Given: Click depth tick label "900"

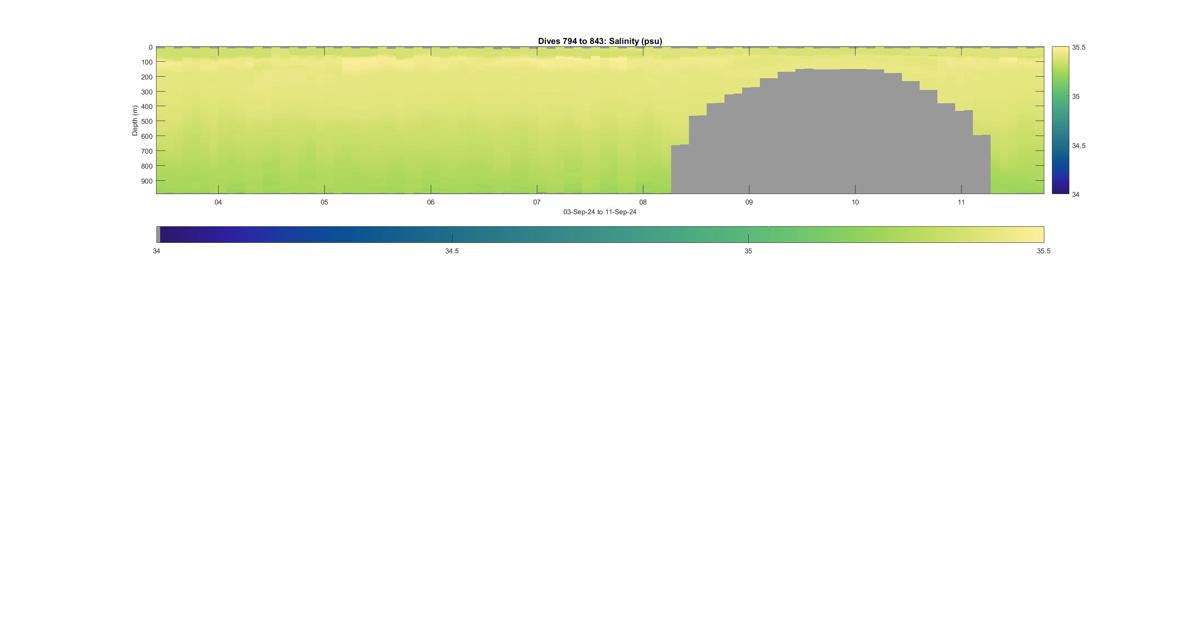Looking at the screenshot, I should point(146,182).
